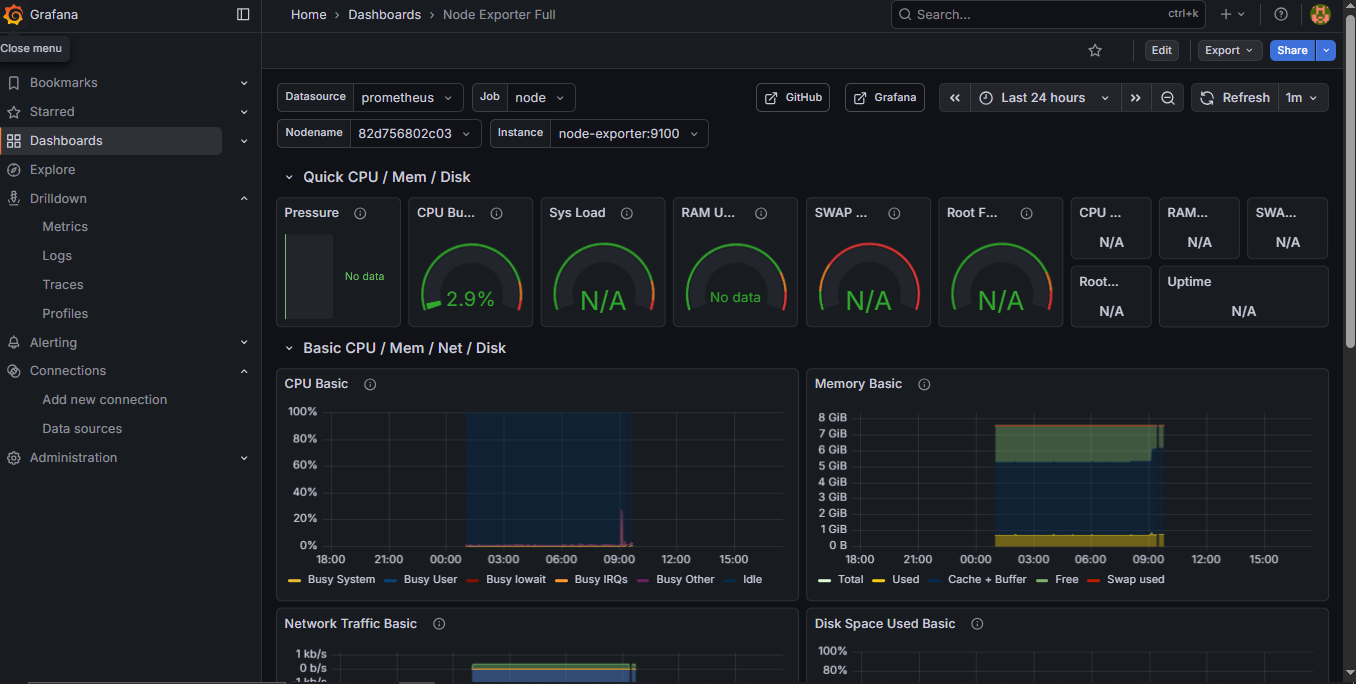Screen dimensions: 1356x684
Task: Click info icon next to Memory Basic
Action: pos(924,384)
